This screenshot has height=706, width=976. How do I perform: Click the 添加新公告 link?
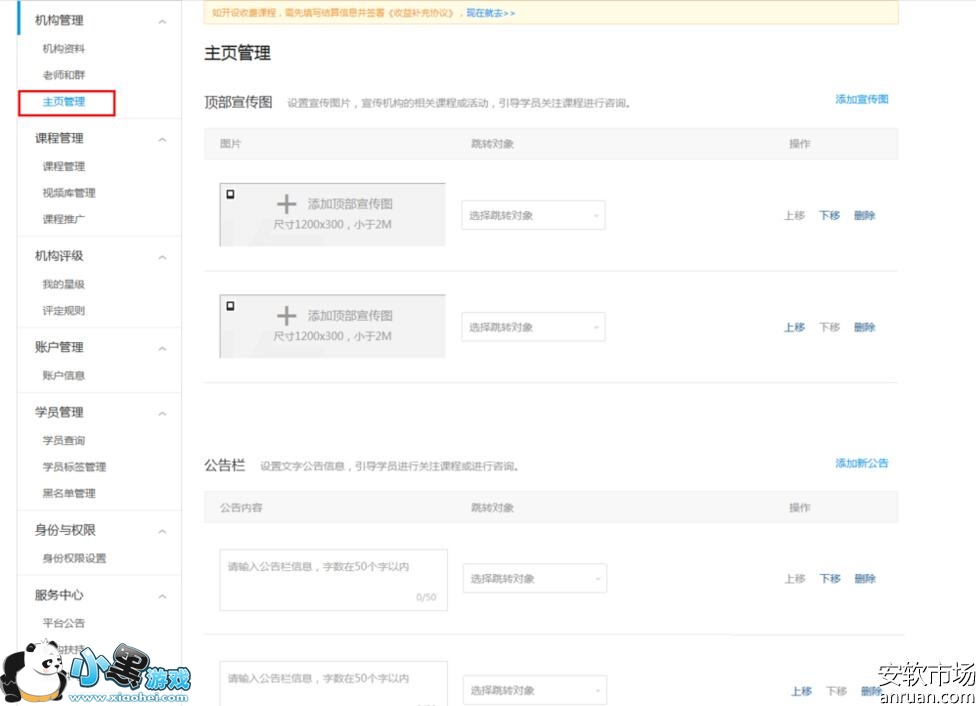pos(861,463)
